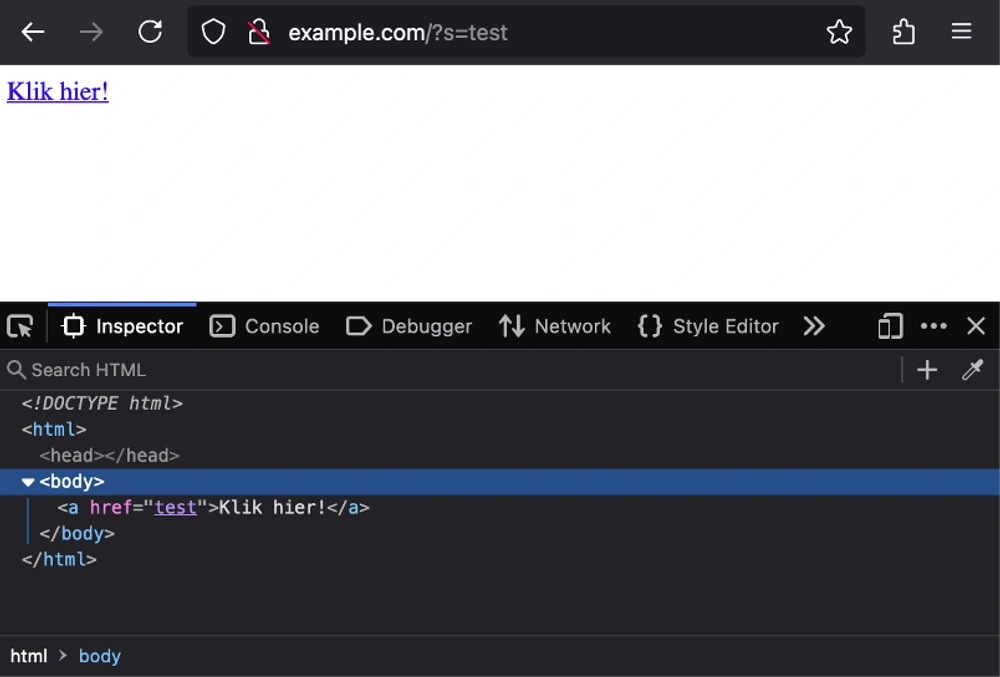The width and height of the screenshot is (1000, 677).
Task: Open the extensions puzzle icon
Action: [903, 32]
